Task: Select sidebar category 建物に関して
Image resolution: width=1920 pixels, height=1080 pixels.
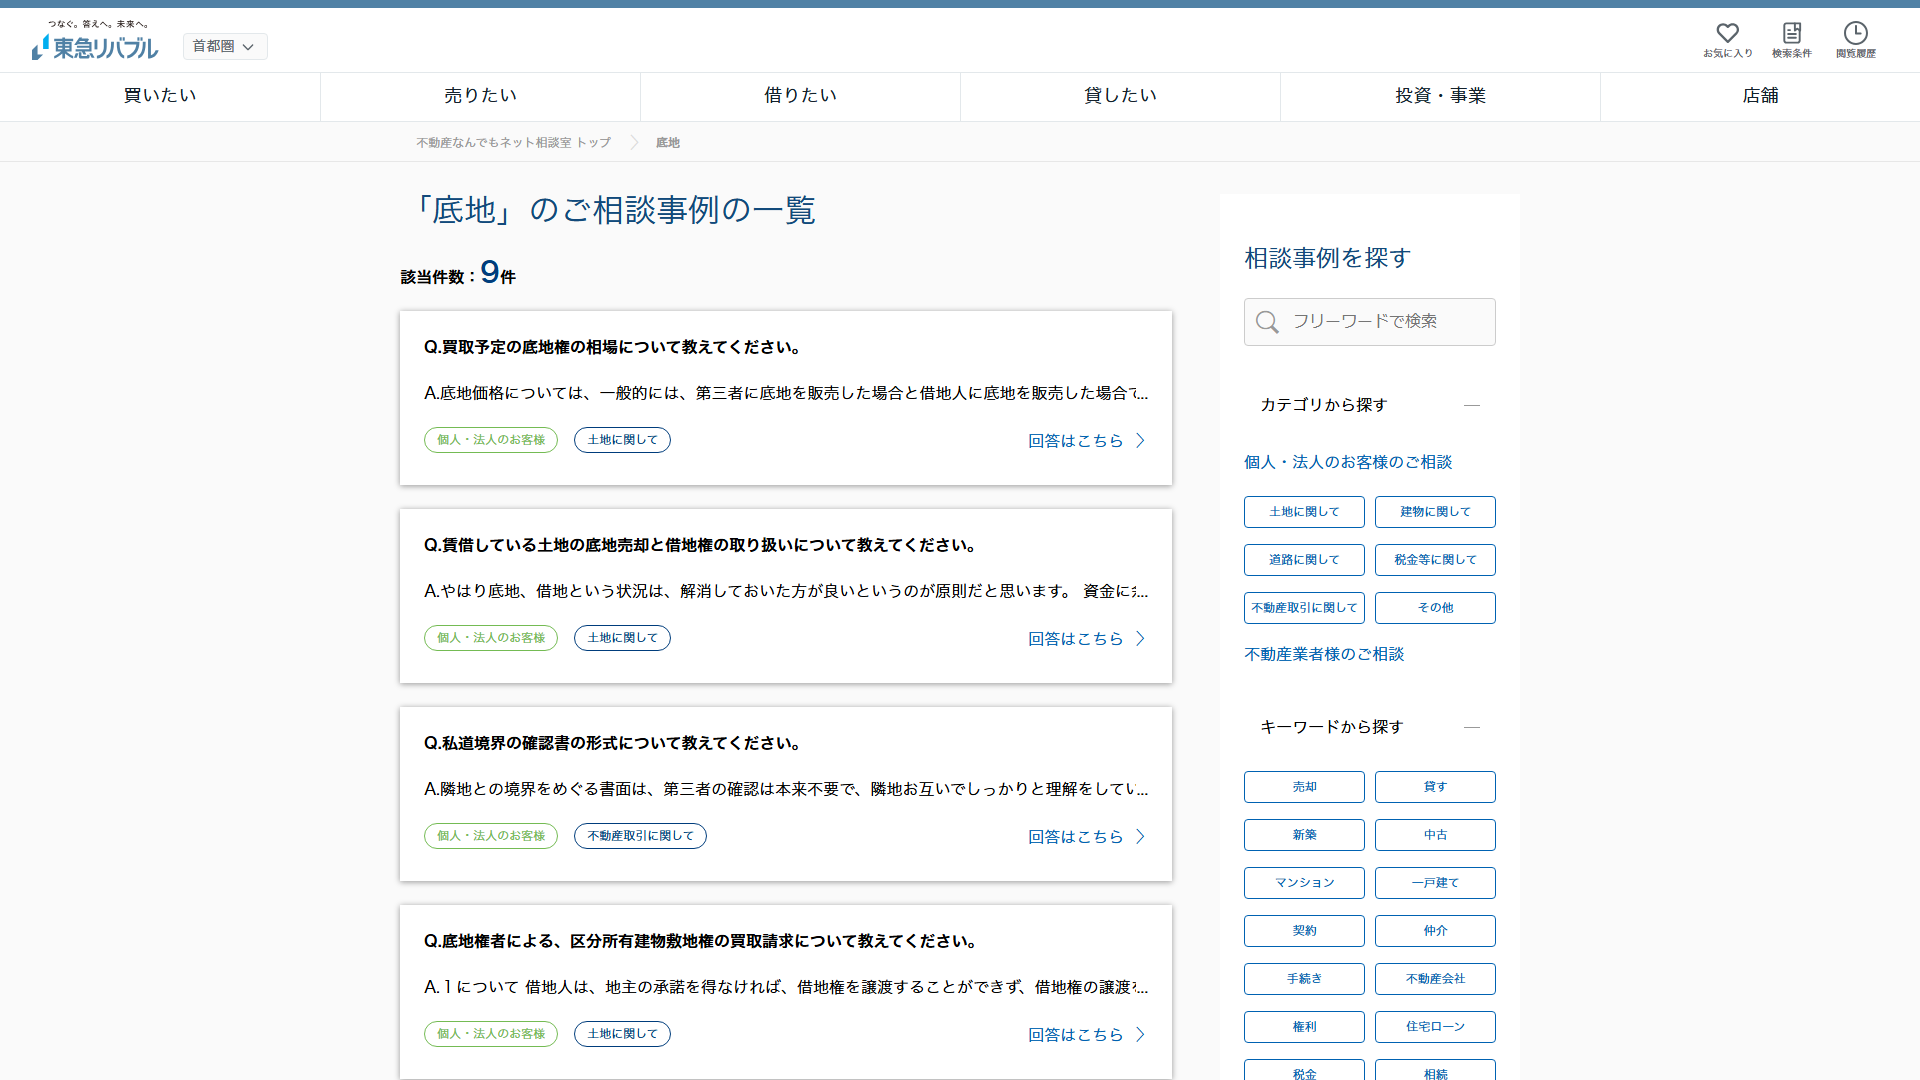Action: [1435, 512]
